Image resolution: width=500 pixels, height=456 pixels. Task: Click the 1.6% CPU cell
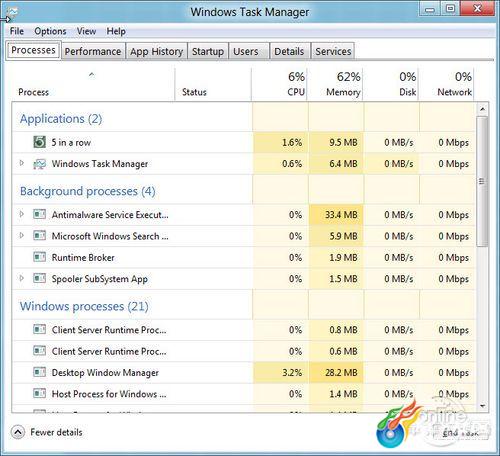[x=280, y=142]
